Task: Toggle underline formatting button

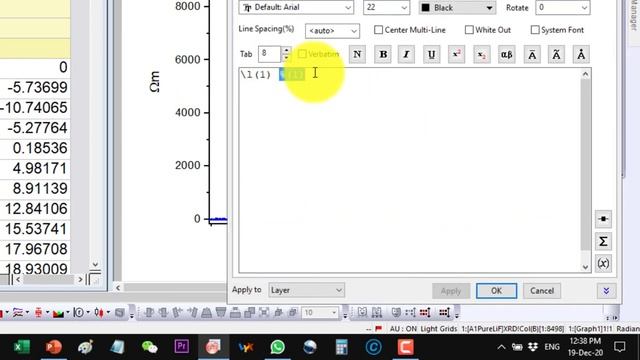Action: tap(431, 54)
